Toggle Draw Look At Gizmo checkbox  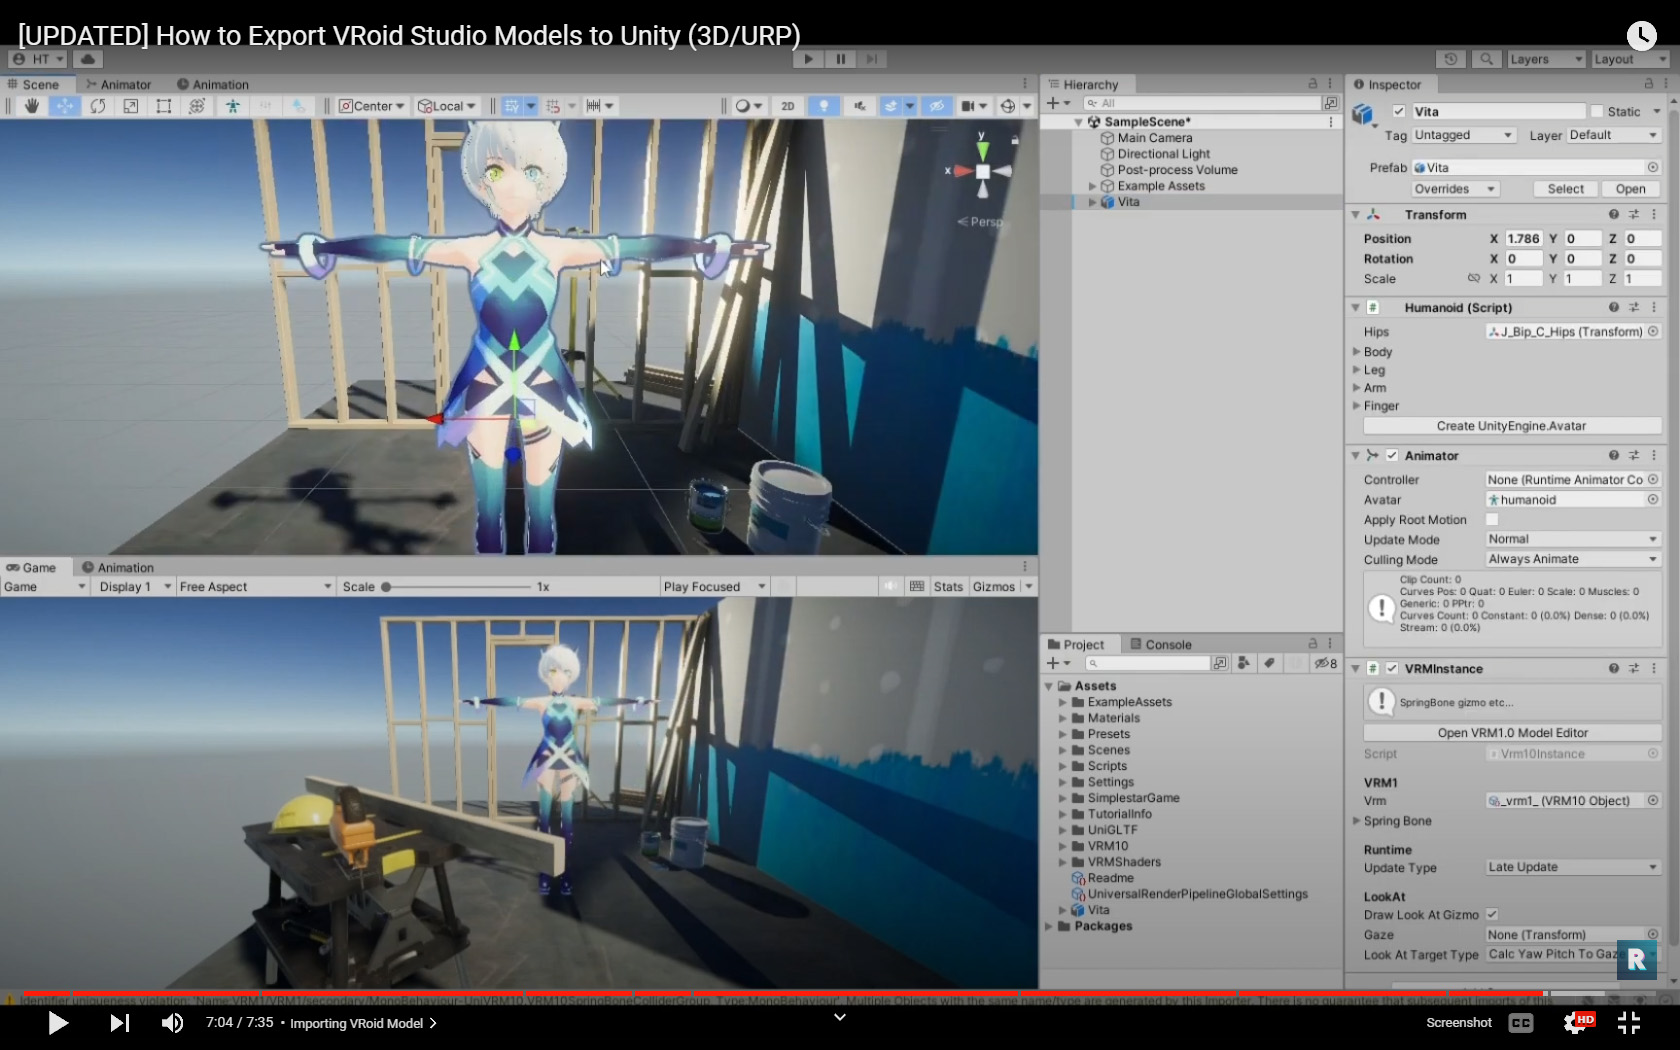(1492, 915)
